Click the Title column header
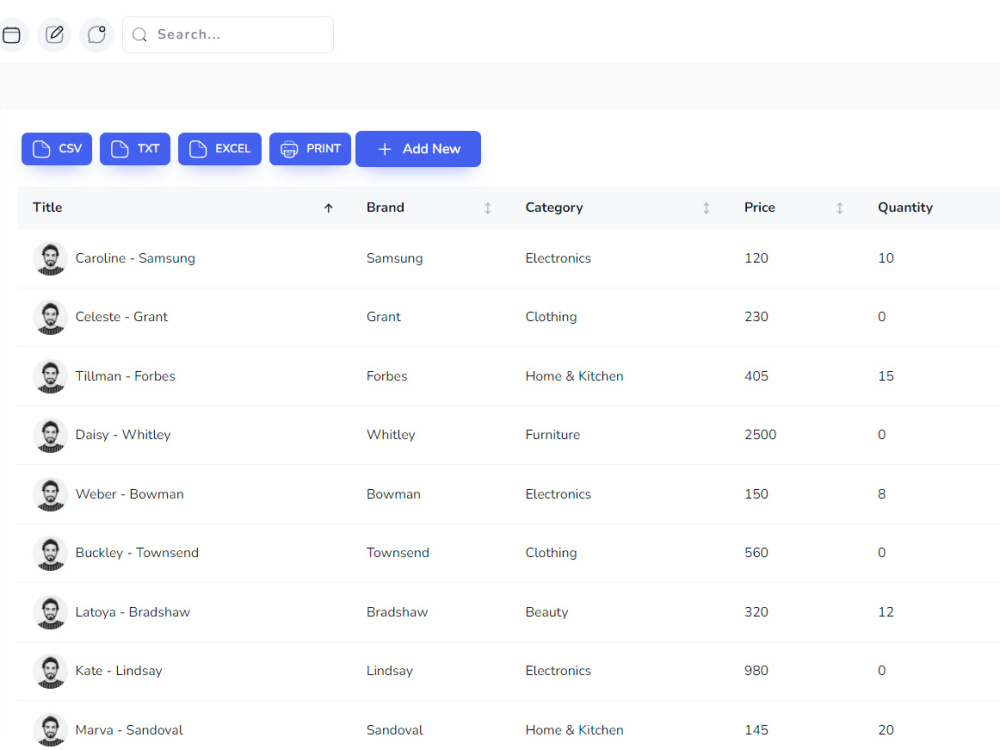1000x750 pixels. click(48, 207)
